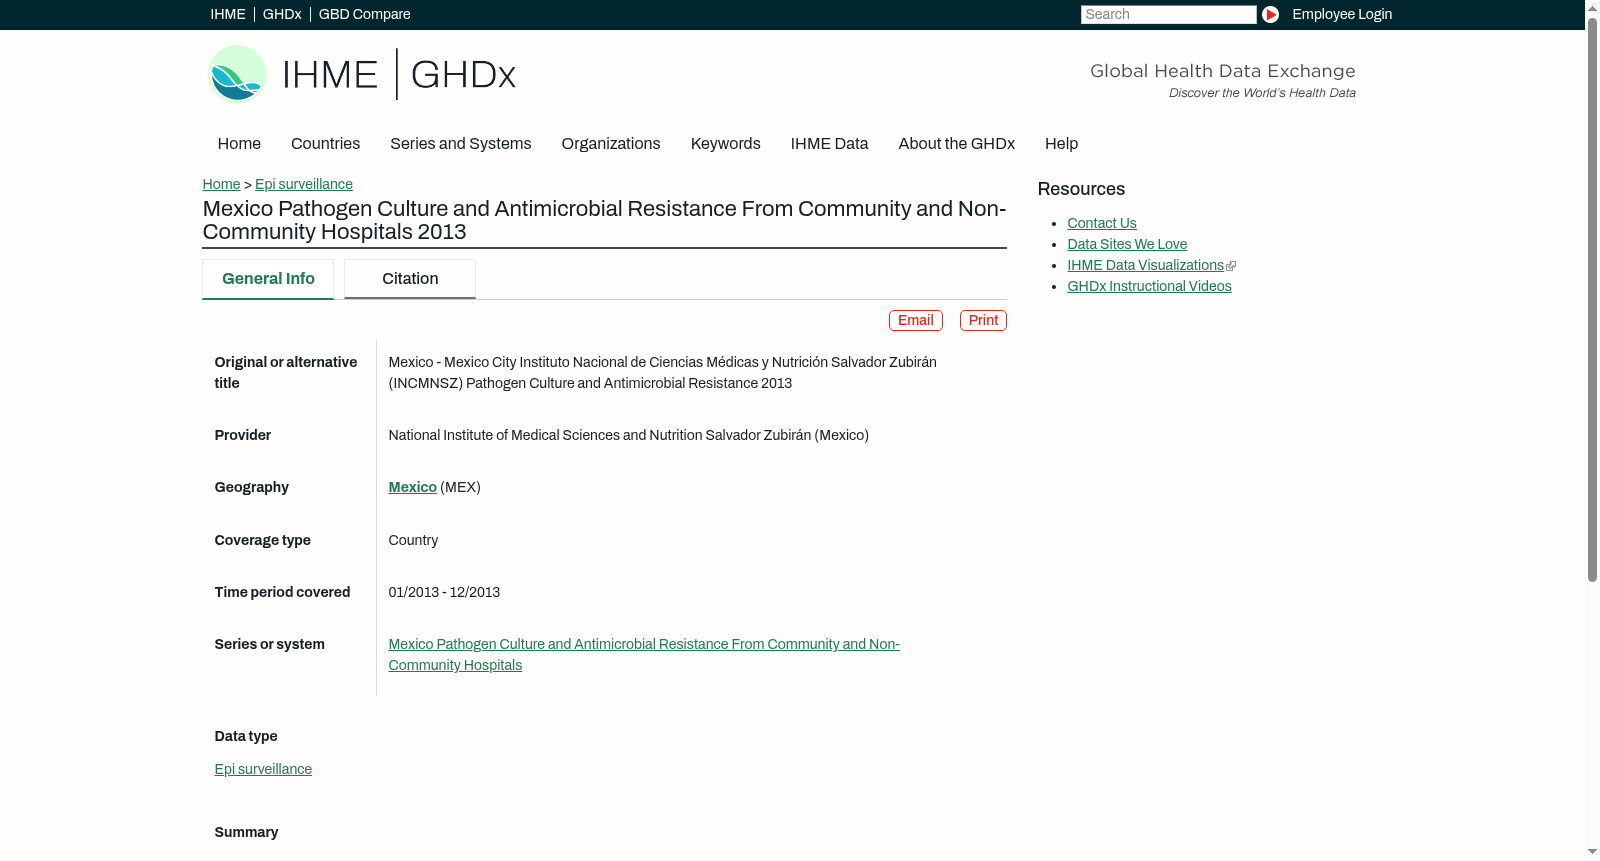
Task: Open the Mexico geography link
Action: (x=413, y=487)
